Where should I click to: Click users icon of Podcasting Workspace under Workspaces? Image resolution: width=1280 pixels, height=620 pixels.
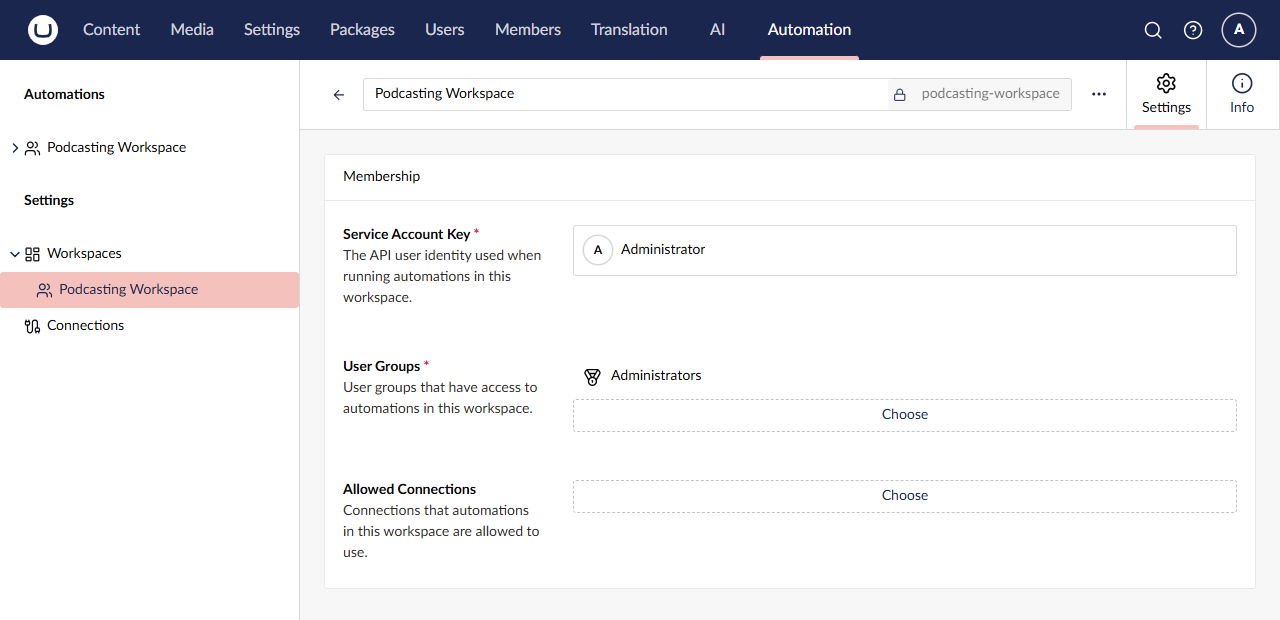coord(44,290)
